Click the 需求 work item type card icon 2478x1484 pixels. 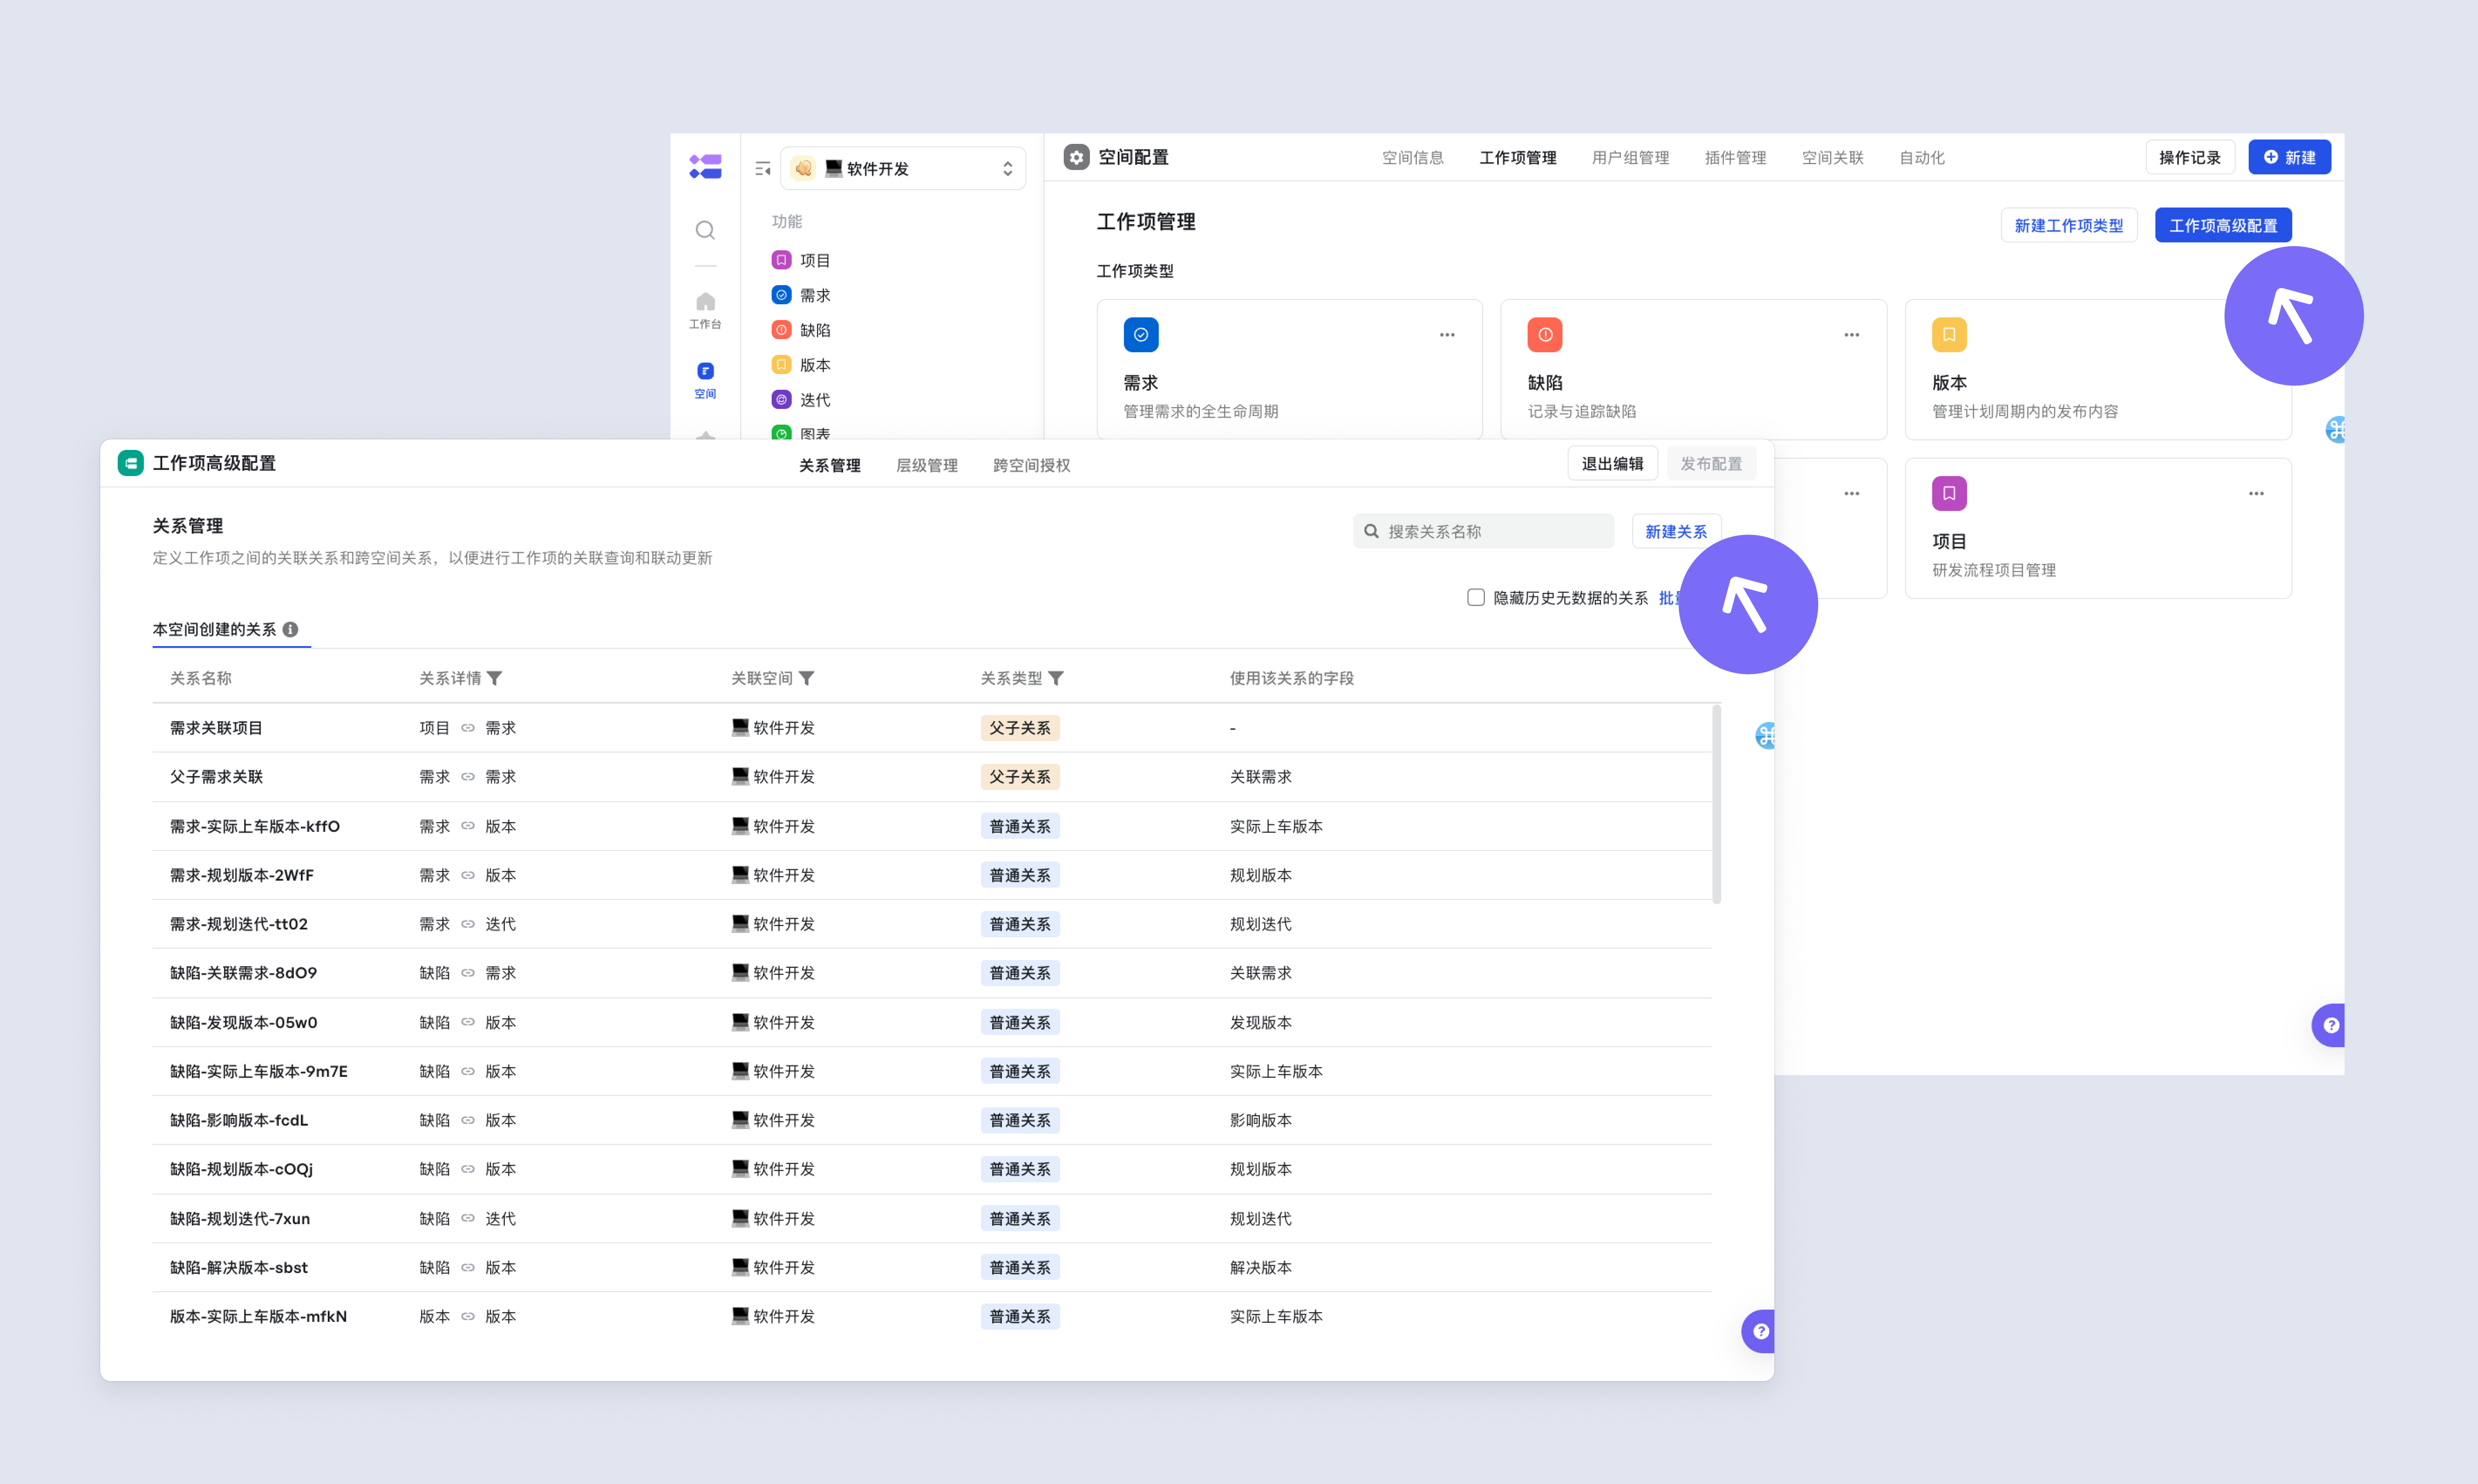pos(1141,335)
